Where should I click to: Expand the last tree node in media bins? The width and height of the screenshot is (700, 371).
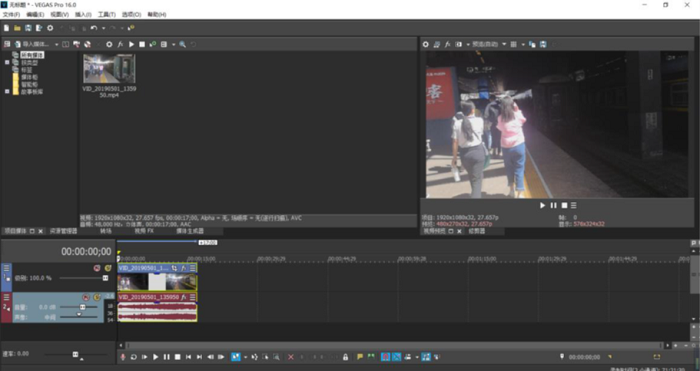(x=7, y=92)
